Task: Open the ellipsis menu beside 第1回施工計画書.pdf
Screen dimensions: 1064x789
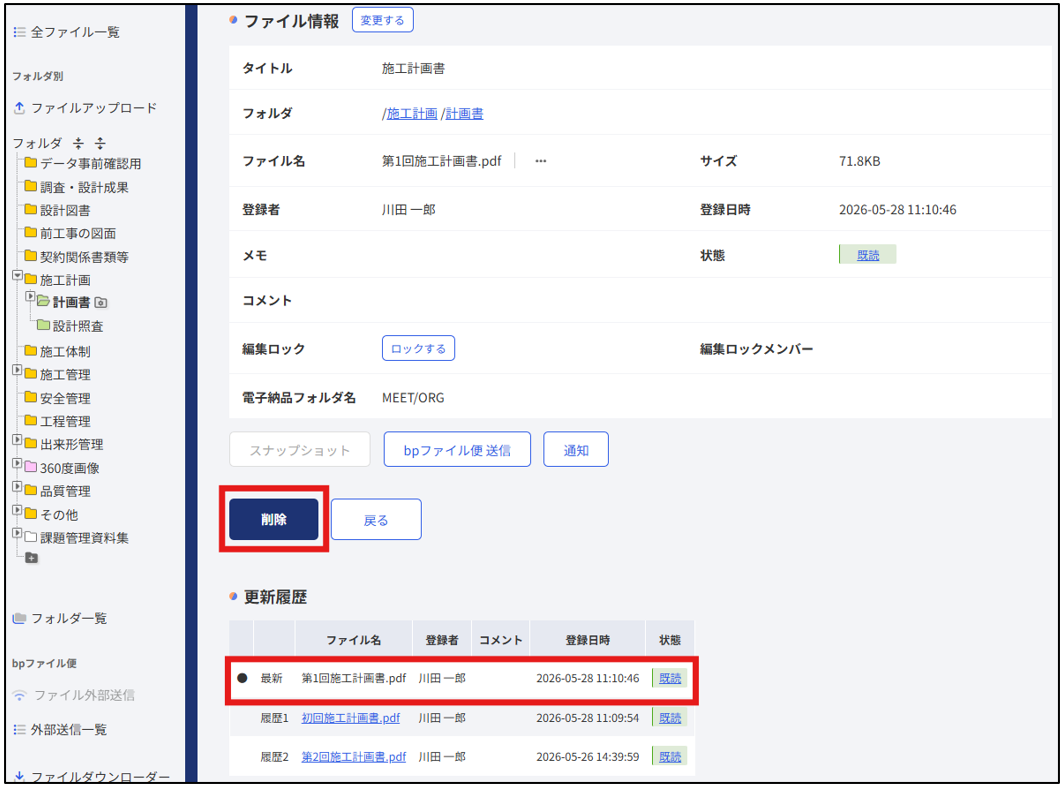Action: (541, 161)
